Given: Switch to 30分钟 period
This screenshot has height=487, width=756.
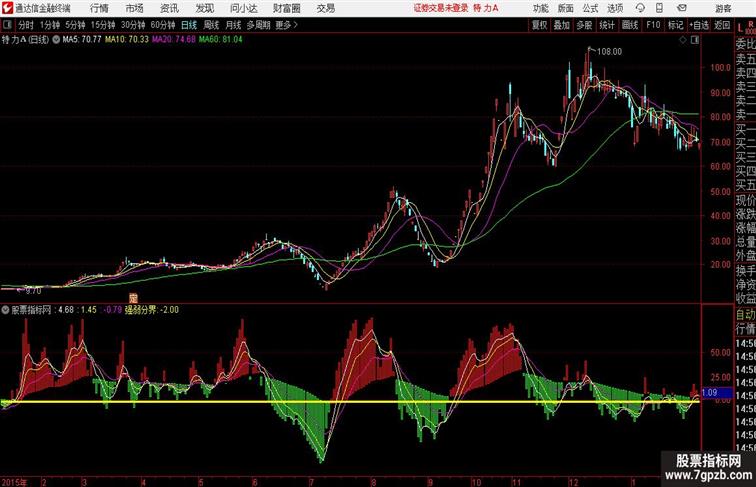Looking at the screenshot, I should [x=133, y=25].
